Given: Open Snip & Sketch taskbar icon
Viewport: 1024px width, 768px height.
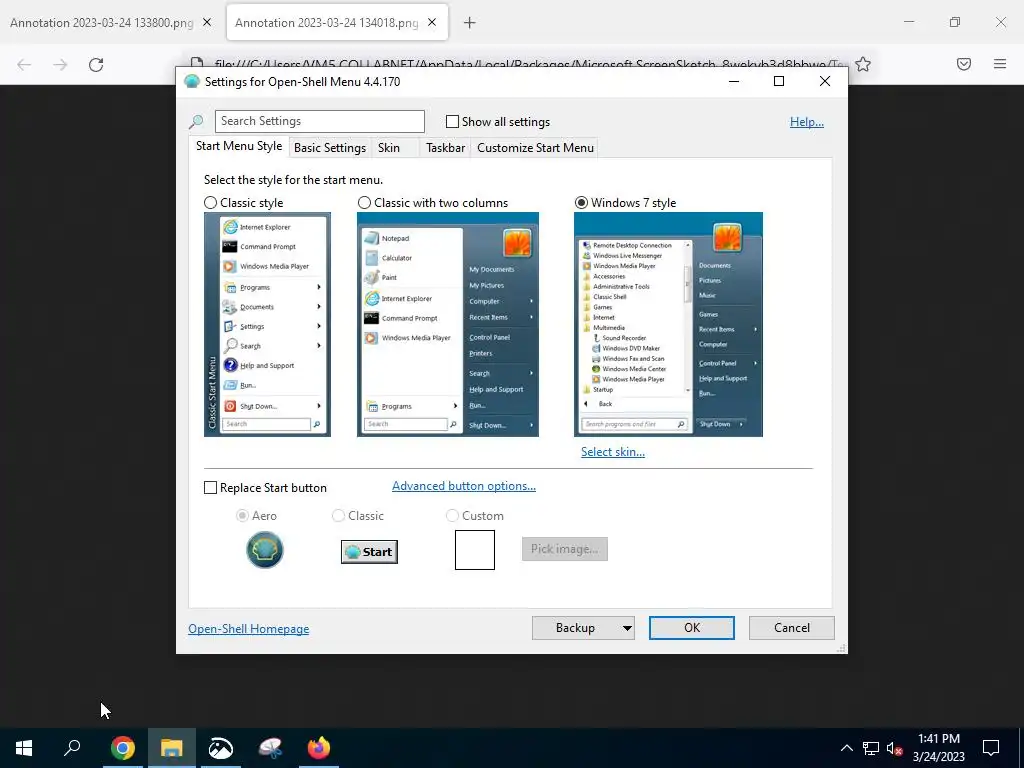Looking at the screenshot, I should pyautogui.click(x=270, y=748).
